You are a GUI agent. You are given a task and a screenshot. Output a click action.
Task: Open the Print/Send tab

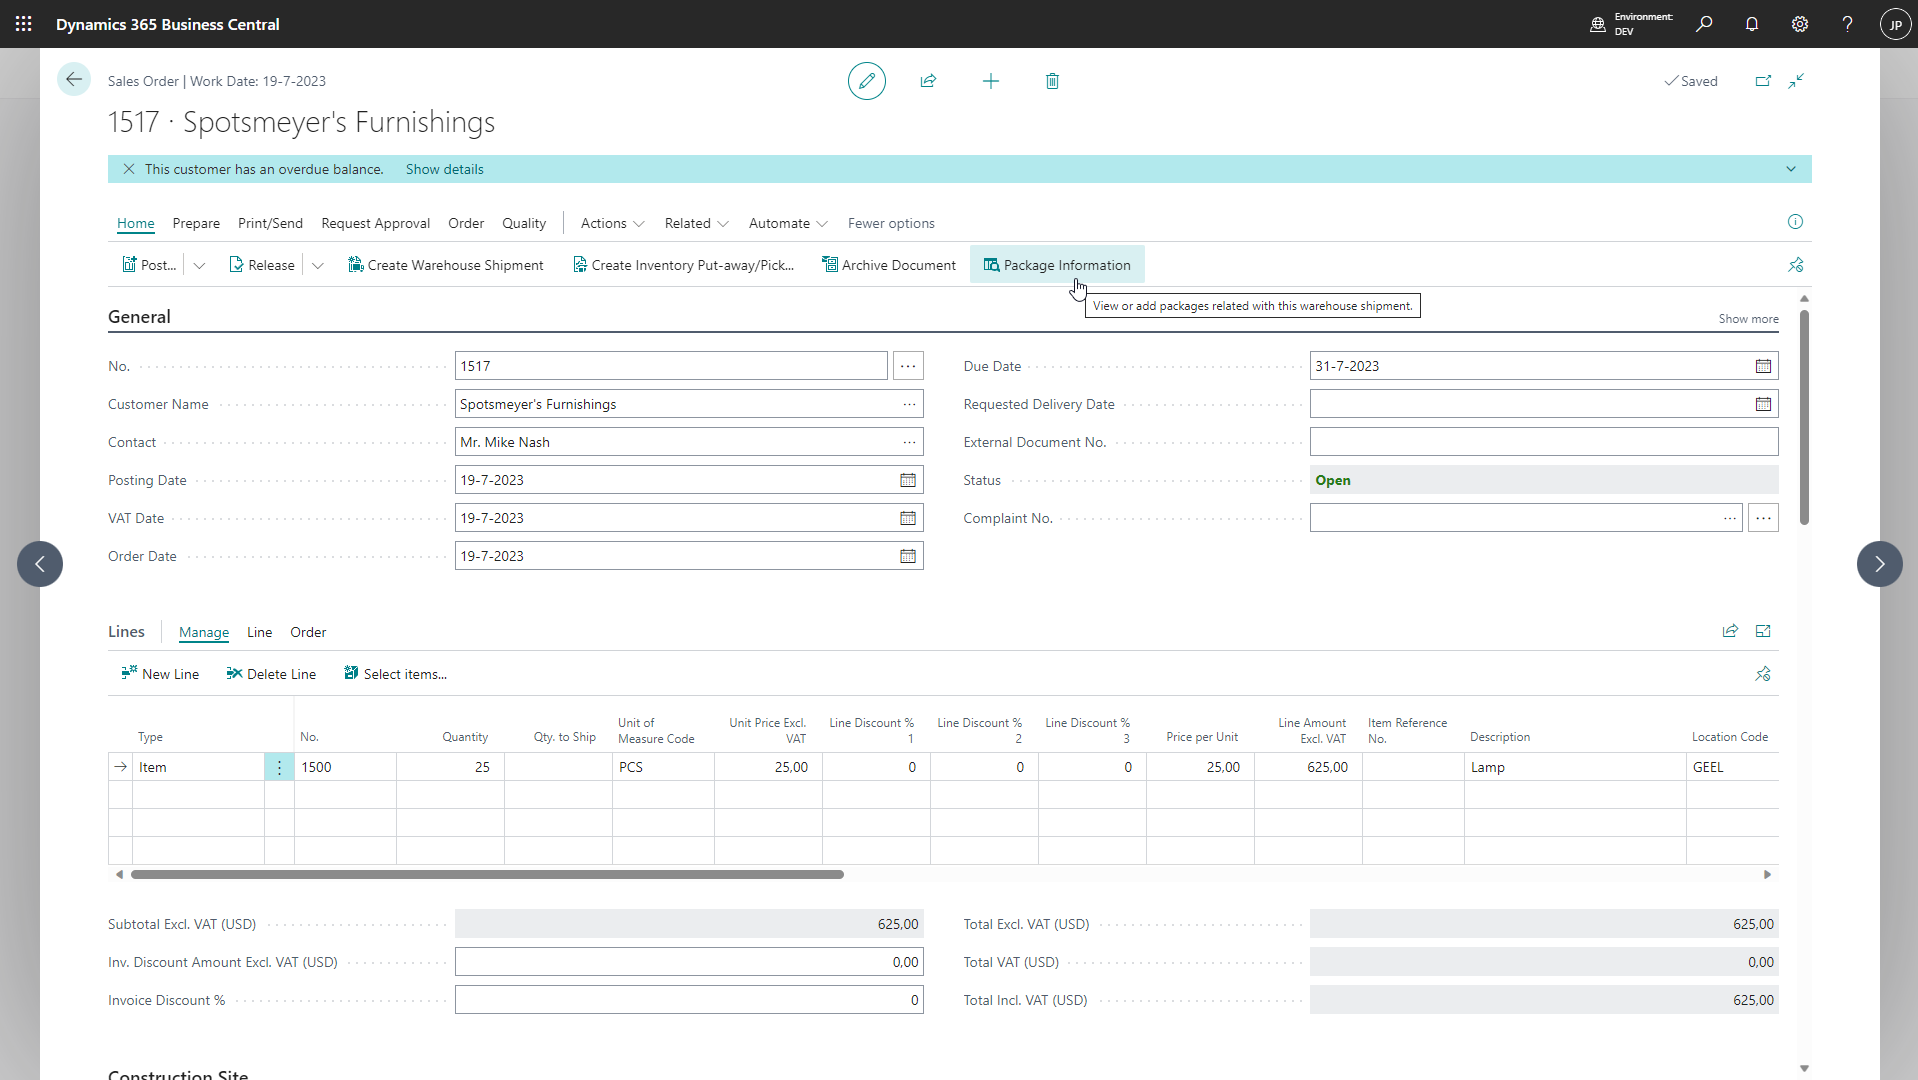tap(270, 223)
